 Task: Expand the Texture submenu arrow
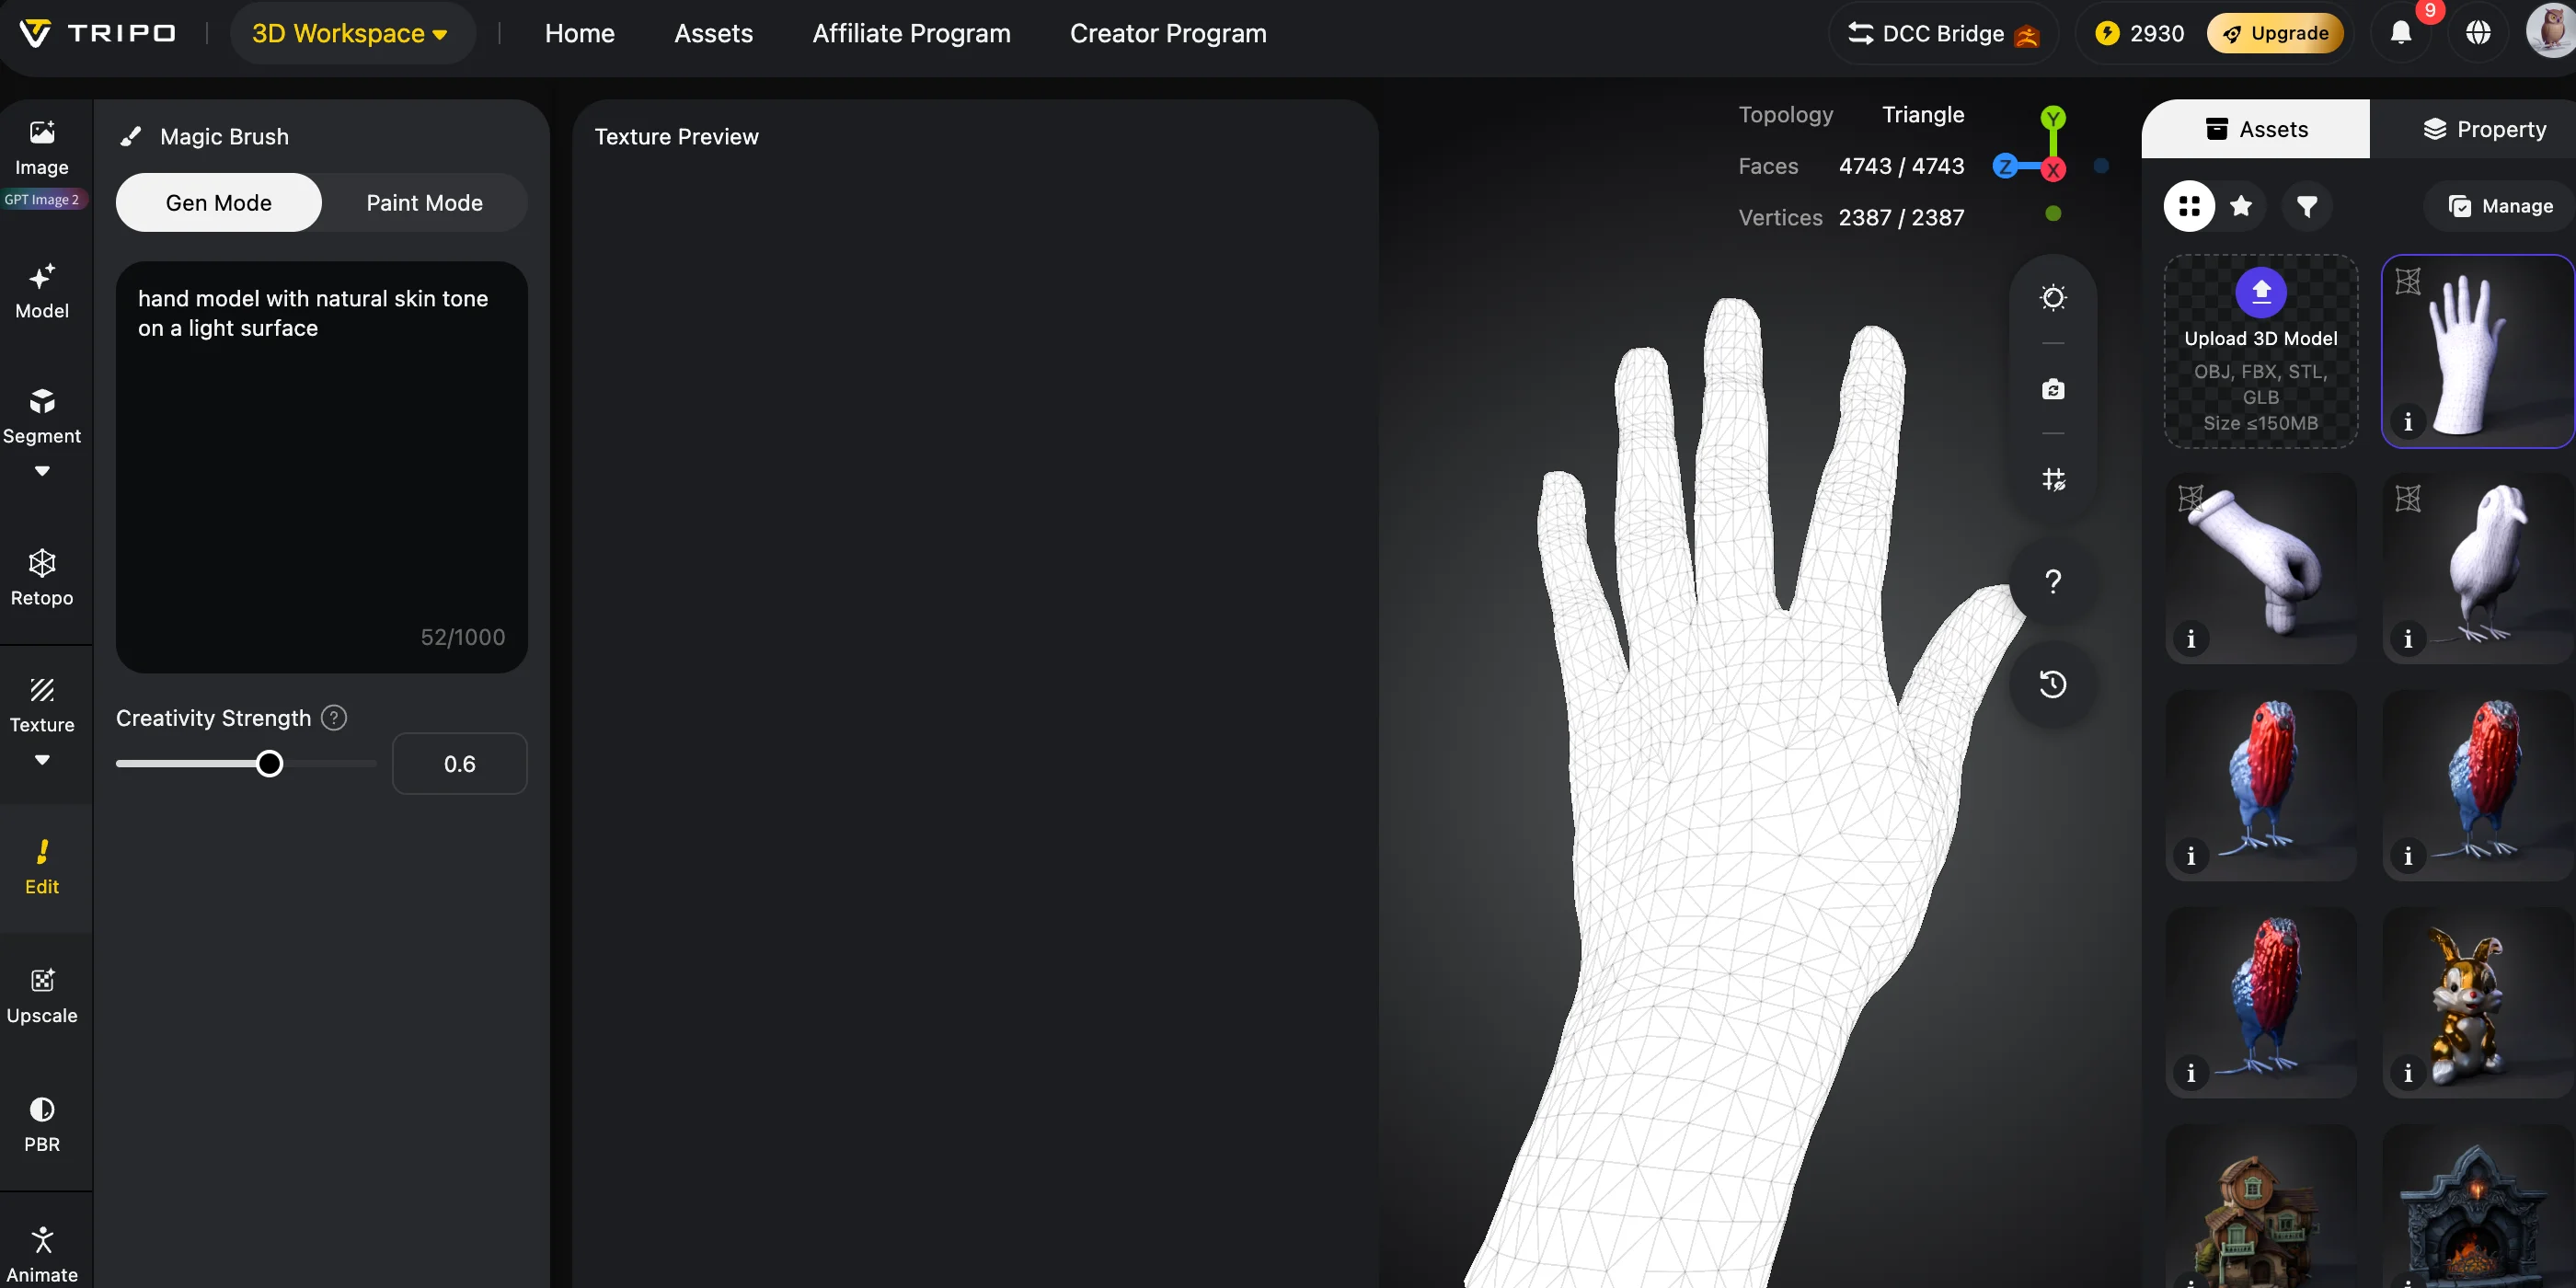[x=42, y=760]
